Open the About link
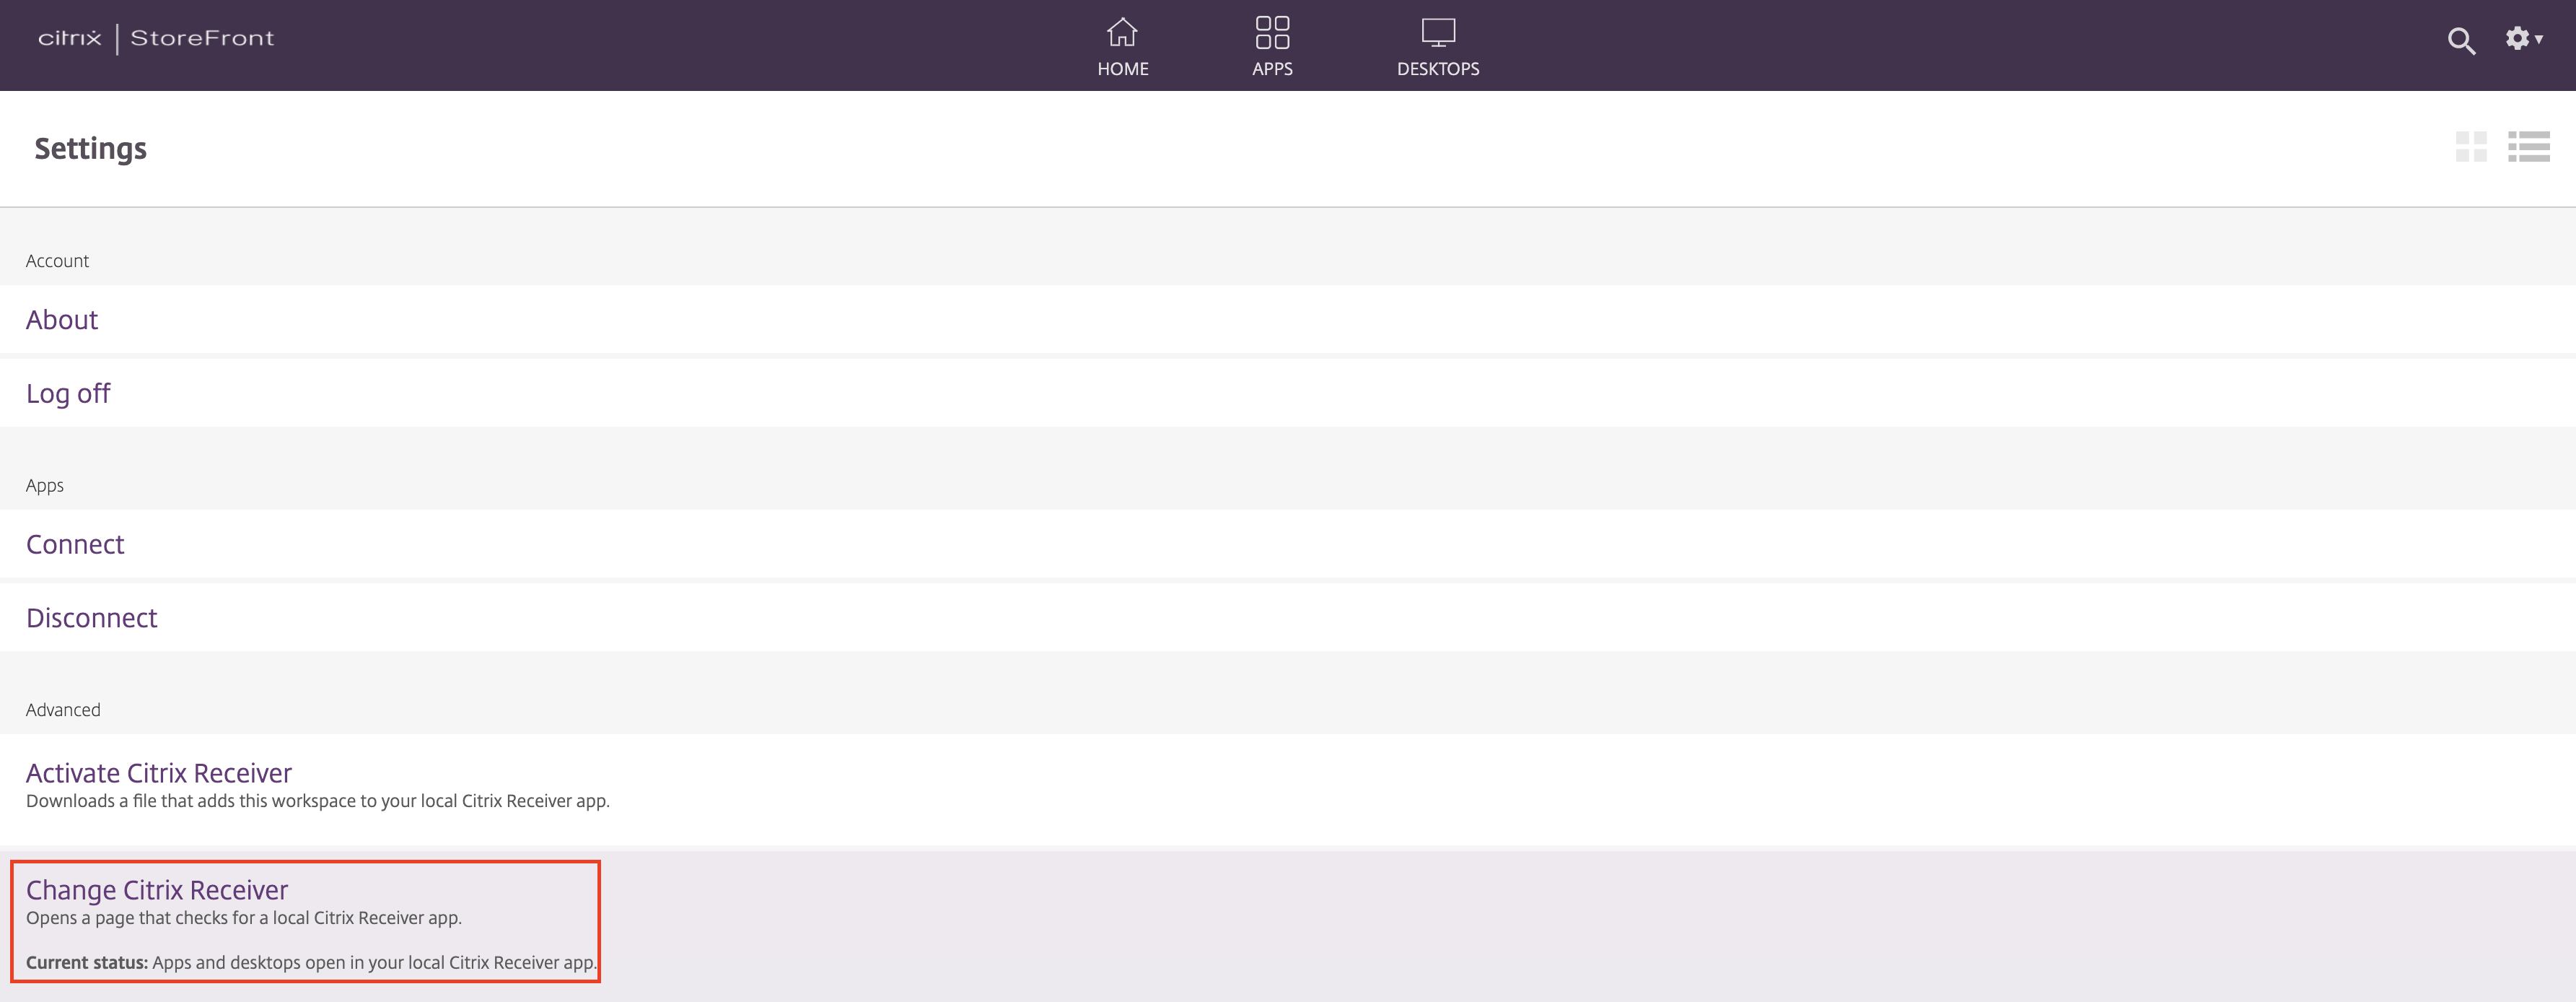2576x1002 pixels. (62, 320)
